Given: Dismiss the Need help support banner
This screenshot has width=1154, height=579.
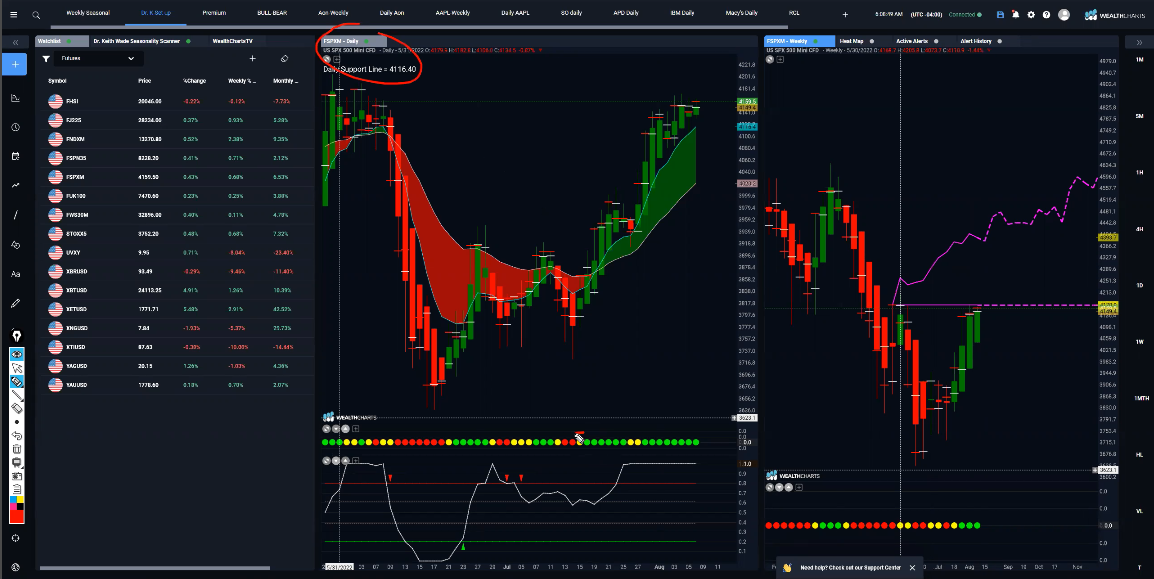Looking at the screenshot, I should (x=912, y=568).
